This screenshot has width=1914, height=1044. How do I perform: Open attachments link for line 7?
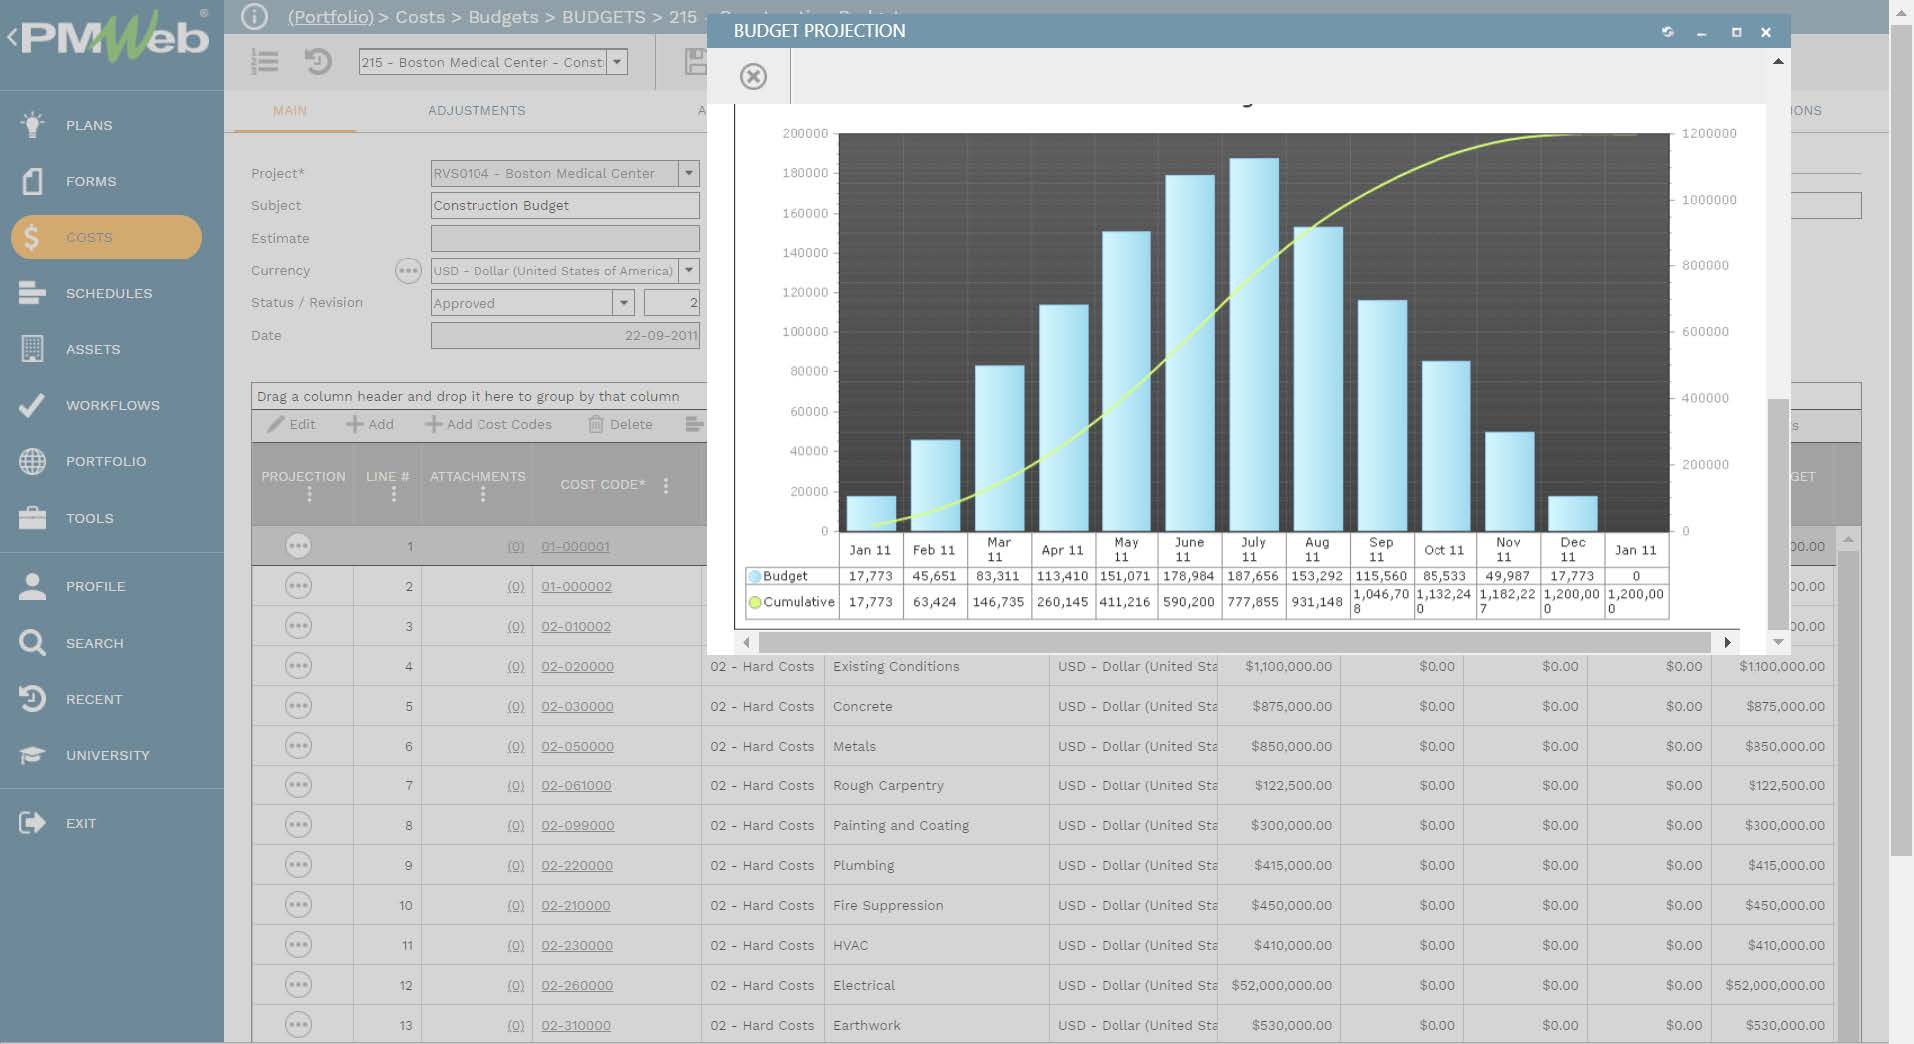click(x=515, y=786)
